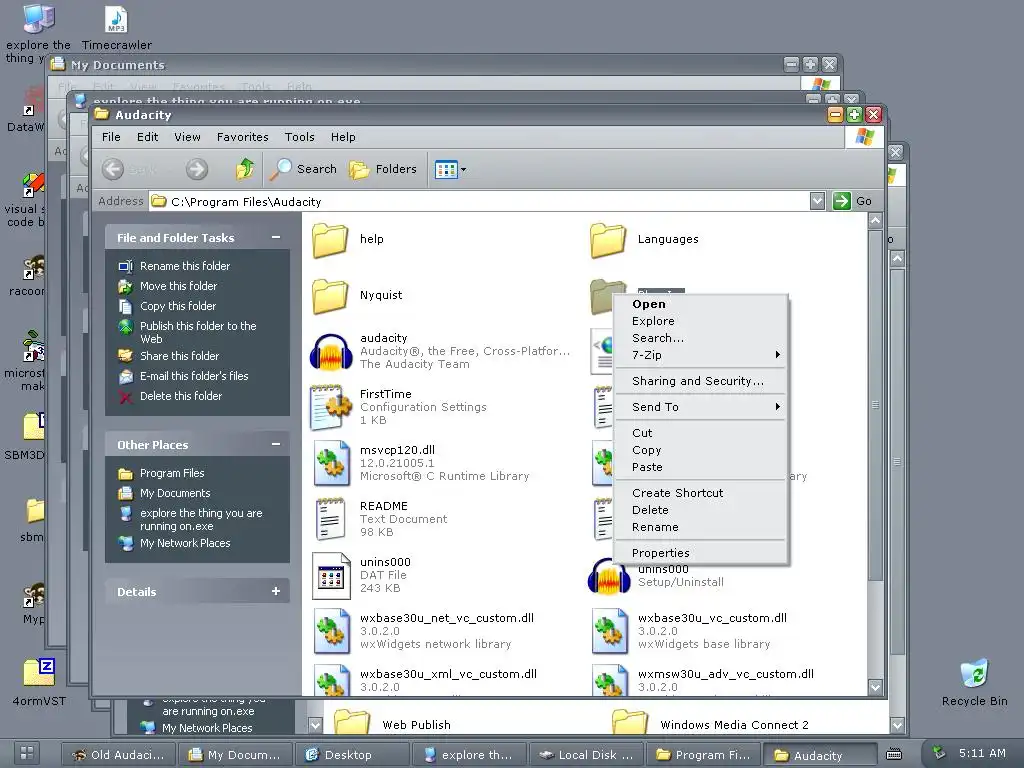Expand the 7-Zip submenu
The width and height of the screenshot is (1024, 768).
(x=701, y=355)
